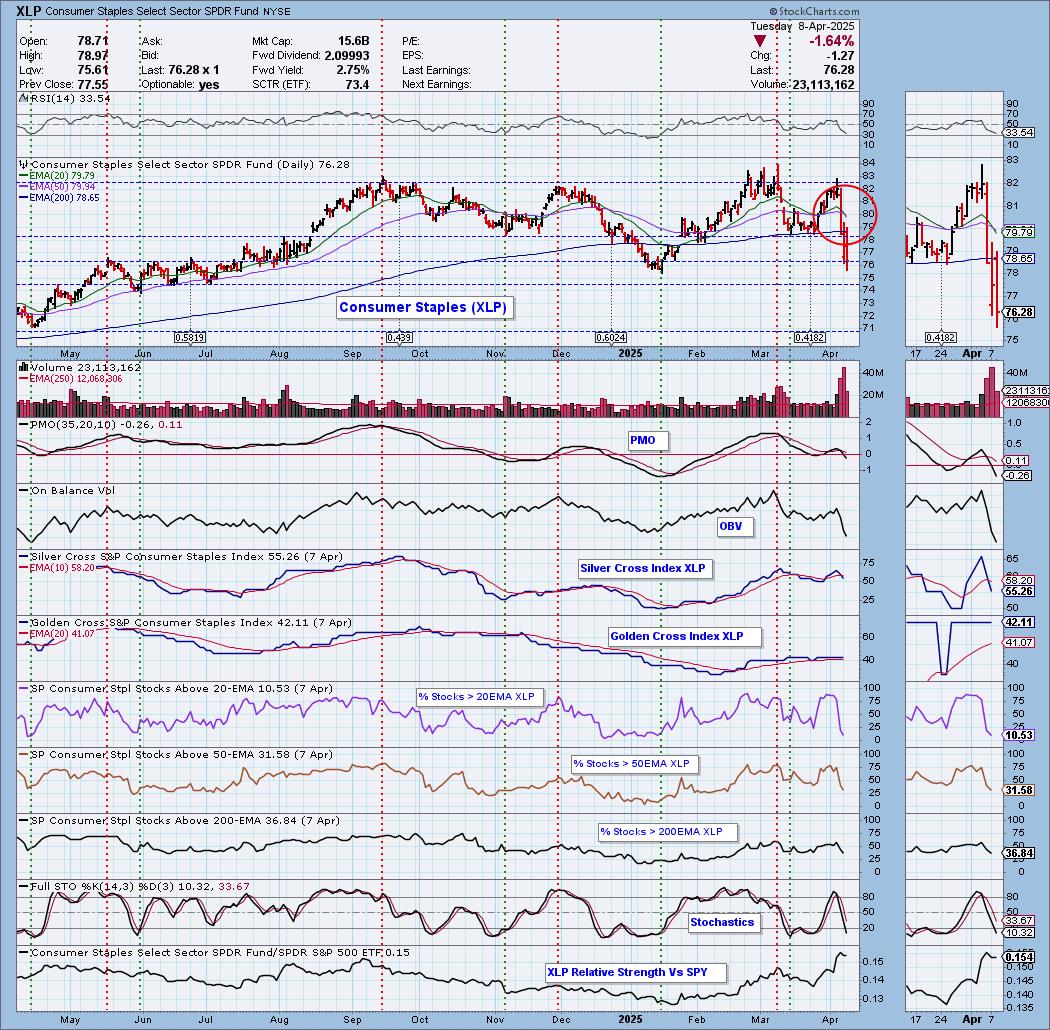Click the Open price 78.71
This screenshot has height=1030, width=1050.
pyautogui.click(x=92, y=41)
